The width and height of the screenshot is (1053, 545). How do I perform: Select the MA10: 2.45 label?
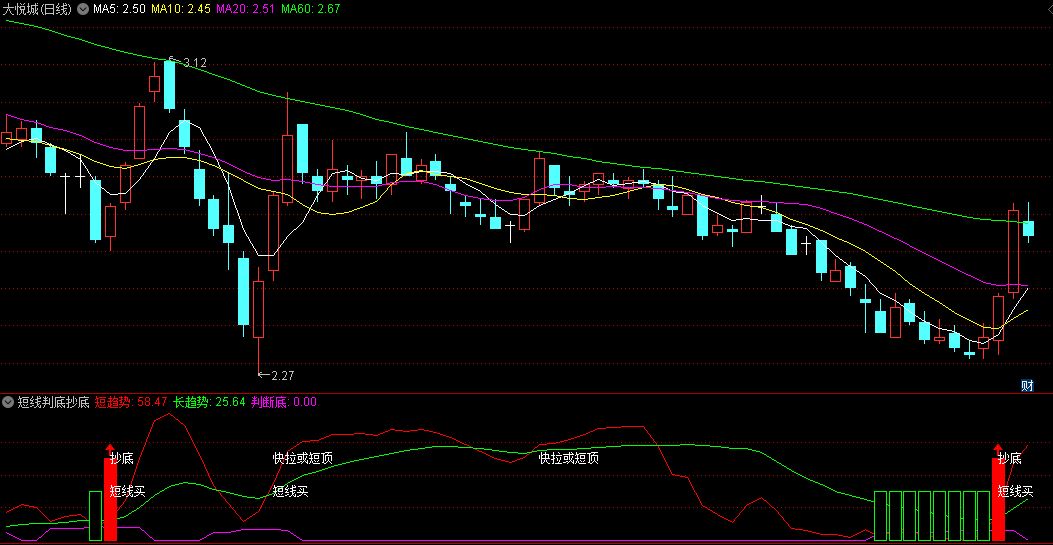coord(181,9)
